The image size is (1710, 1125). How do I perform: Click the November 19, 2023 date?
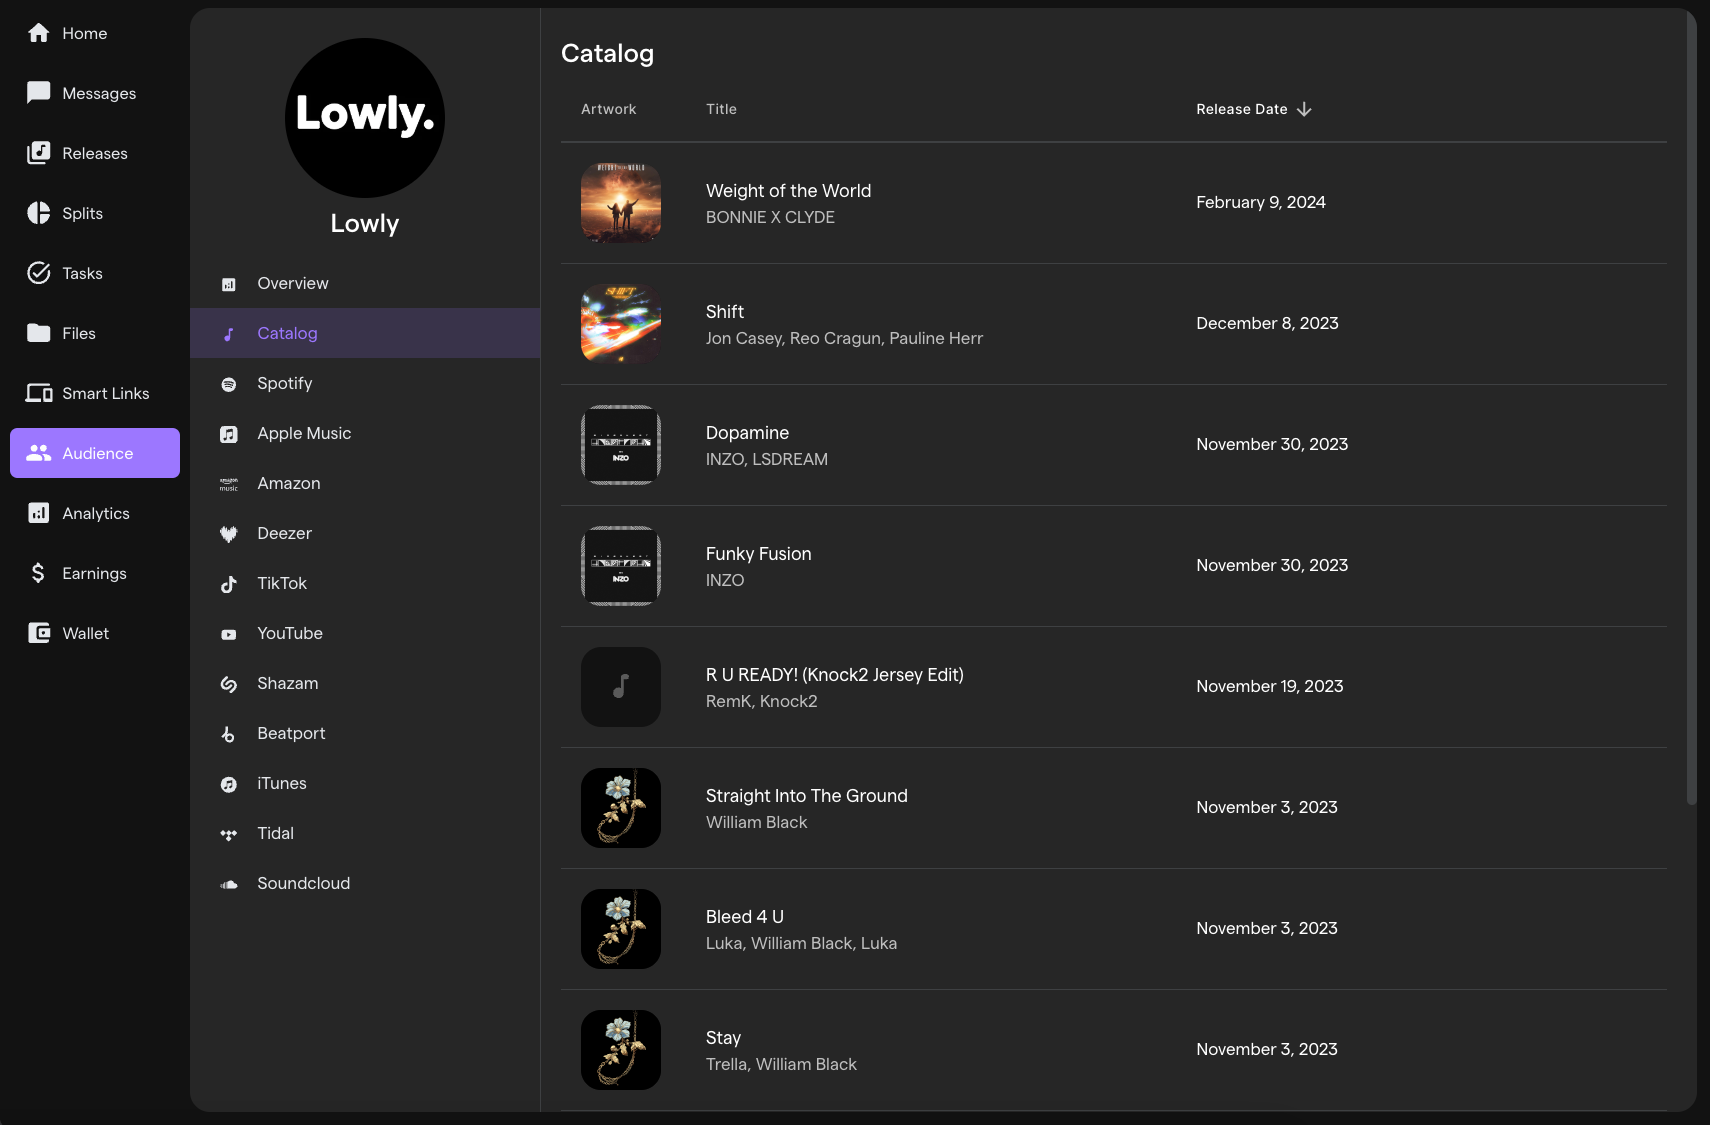point(1270,686)
